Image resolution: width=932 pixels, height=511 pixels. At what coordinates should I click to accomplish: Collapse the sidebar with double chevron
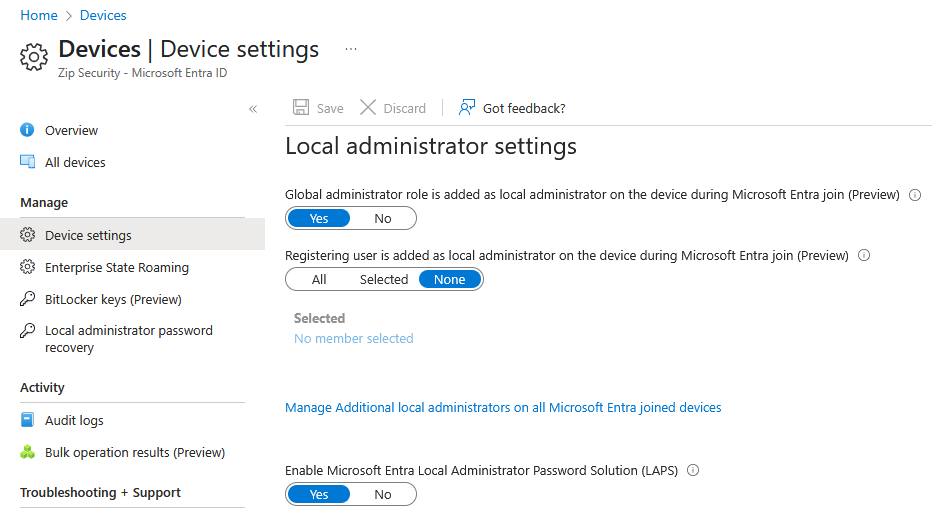click(253, 109)
